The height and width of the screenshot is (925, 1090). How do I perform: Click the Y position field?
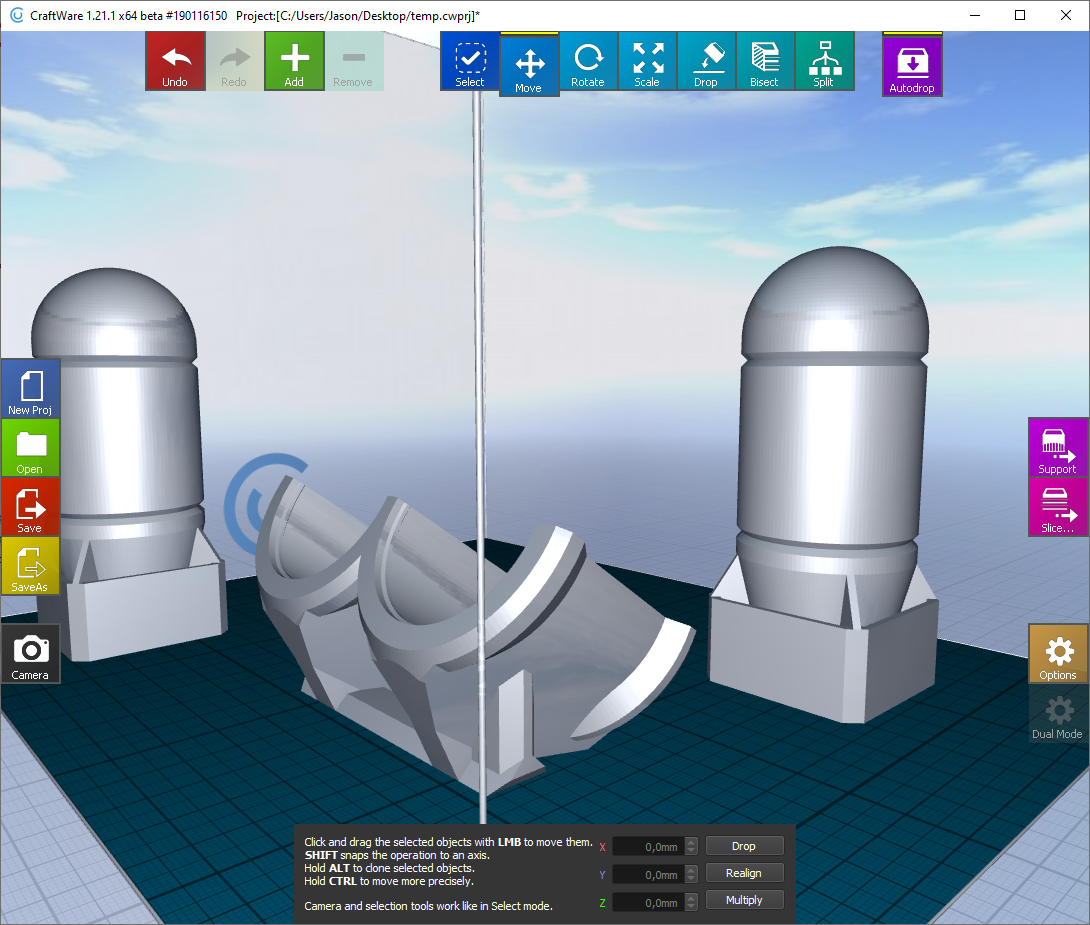[x=648, y=874]
